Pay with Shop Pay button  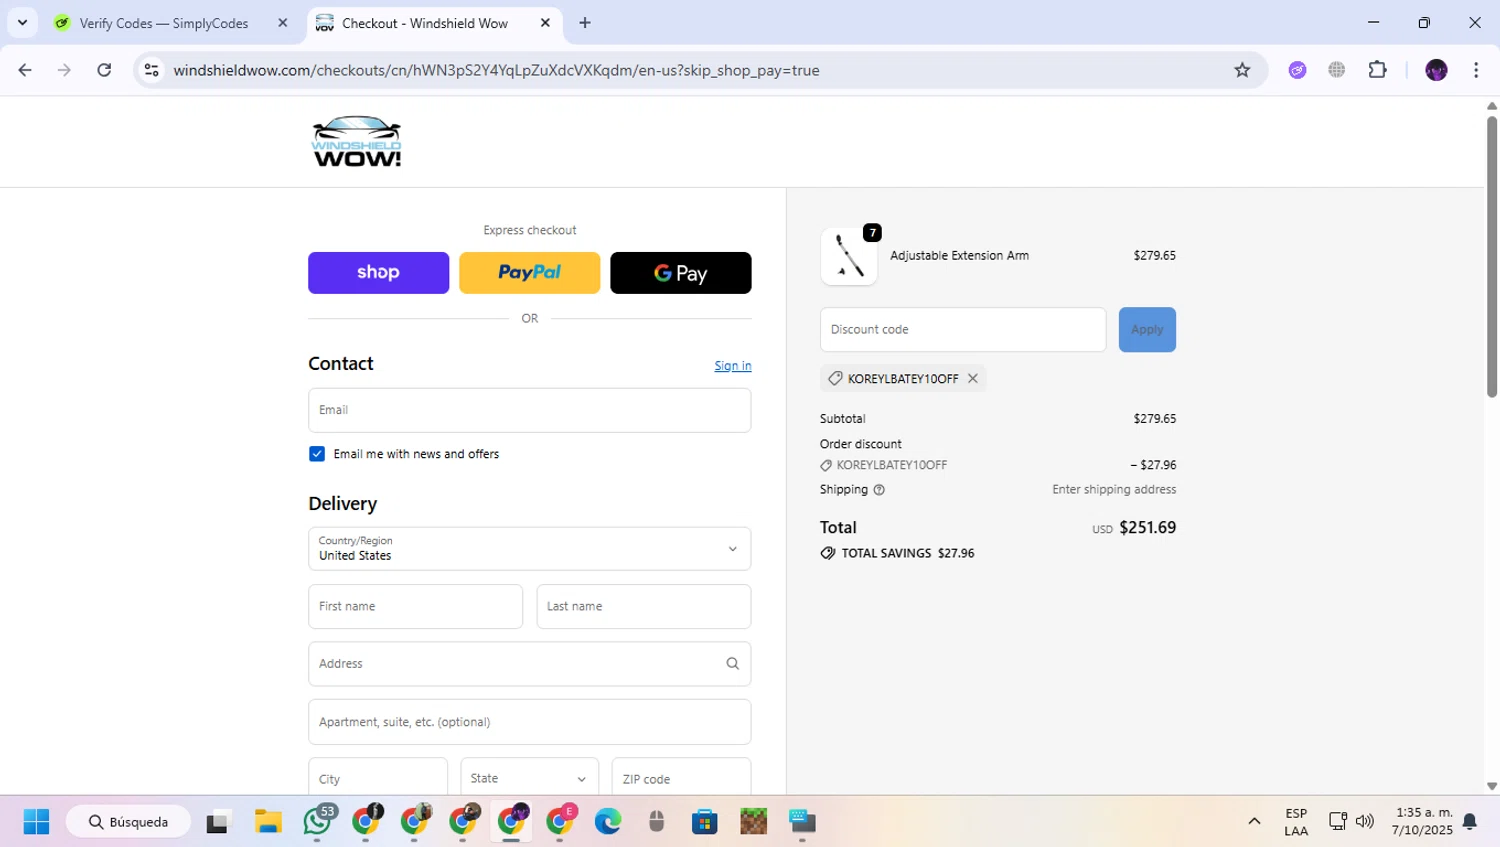(x=378, y=273)
